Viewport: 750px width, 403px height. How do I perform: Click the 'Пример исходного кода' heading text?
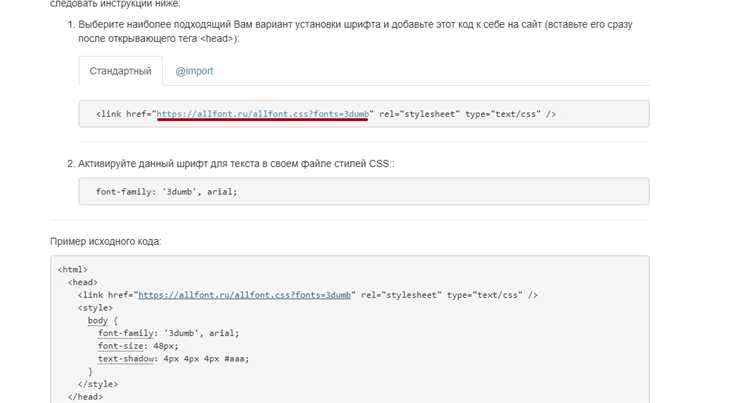click(x=106, y=241)
